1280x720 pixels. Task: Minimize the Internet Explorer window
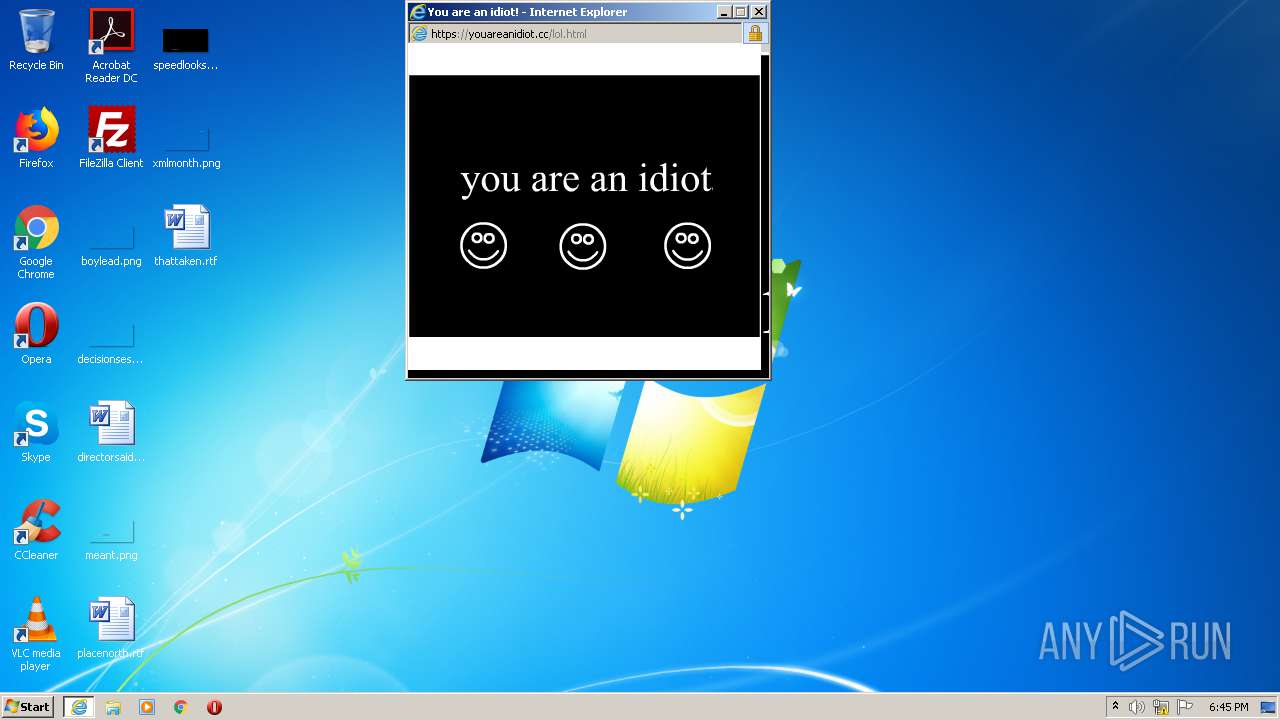pos(724,12)
